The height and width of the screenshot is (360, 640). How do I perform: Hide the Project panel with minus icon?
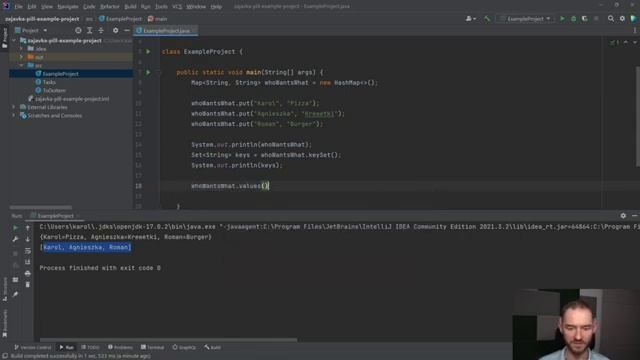coord(127,31)
